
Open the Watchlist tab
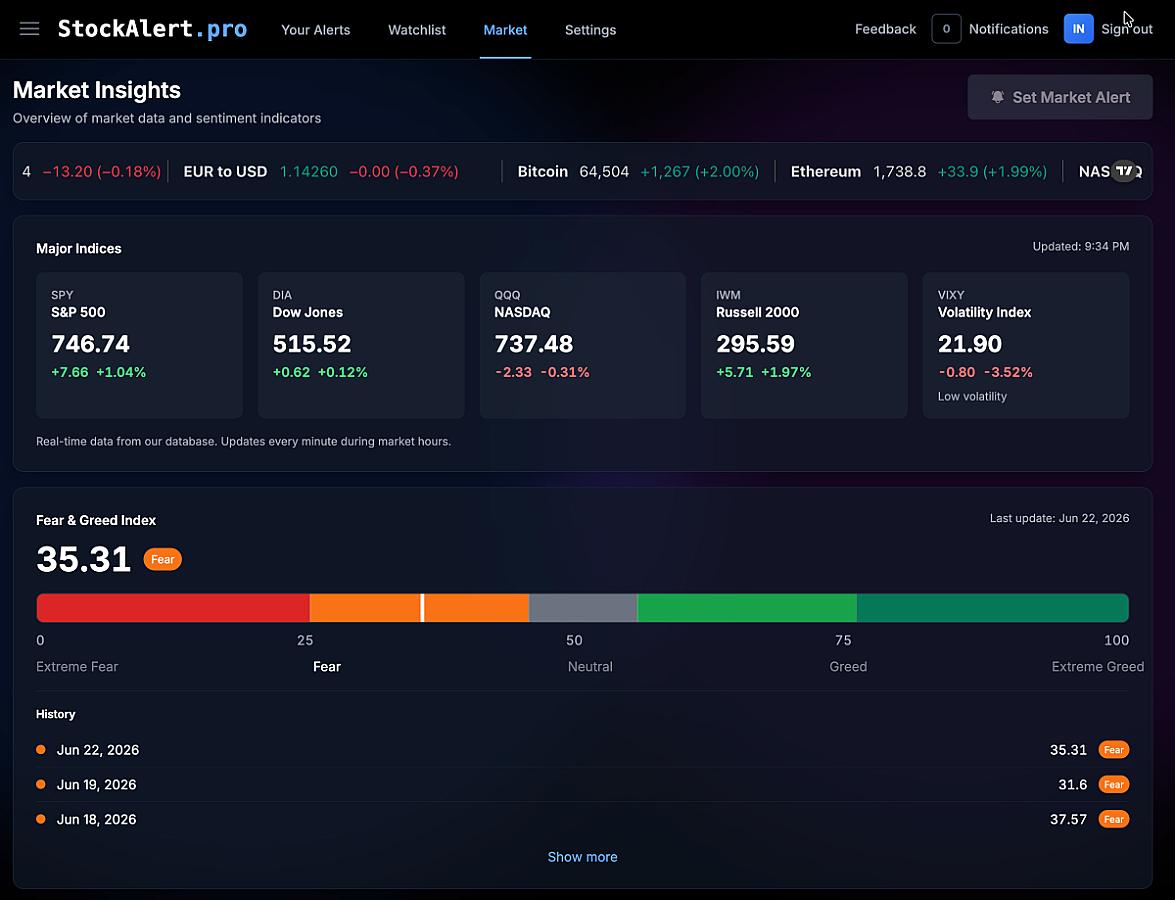[x=417, y=30]
